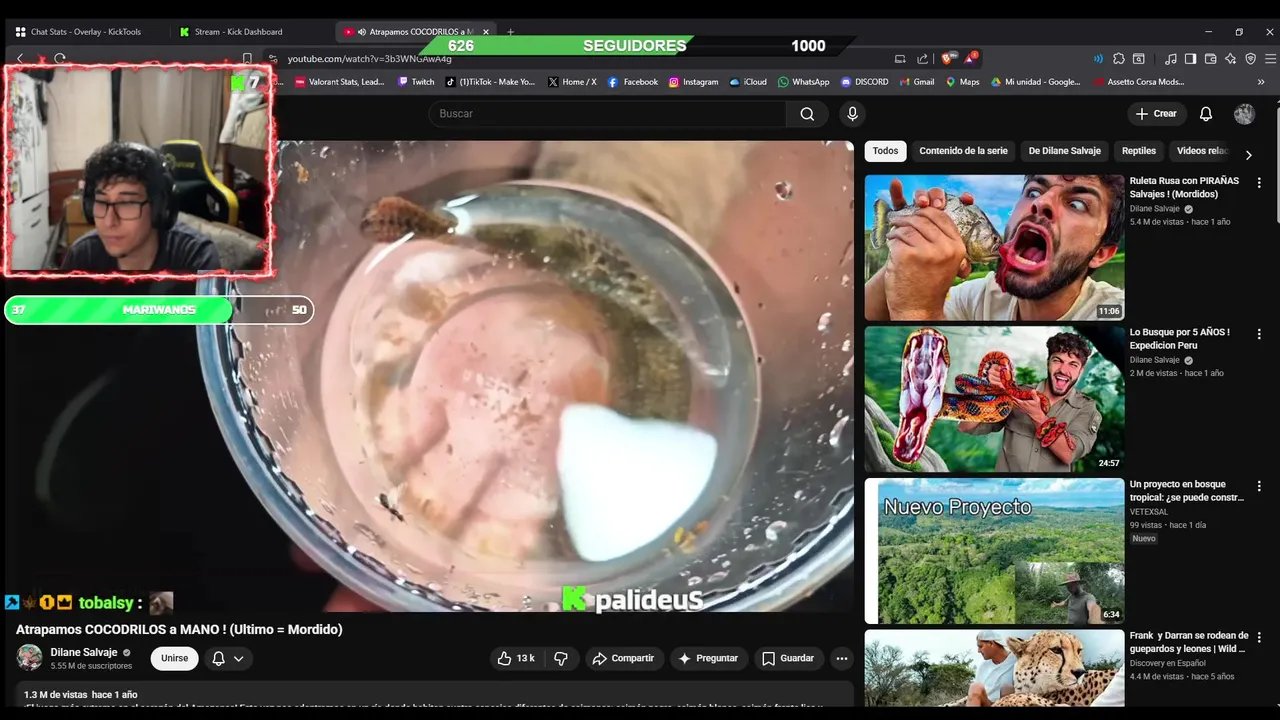
Task: Open Ruleta Rusa con PIRAÑAS thumbnail
Action: point(994,248)
